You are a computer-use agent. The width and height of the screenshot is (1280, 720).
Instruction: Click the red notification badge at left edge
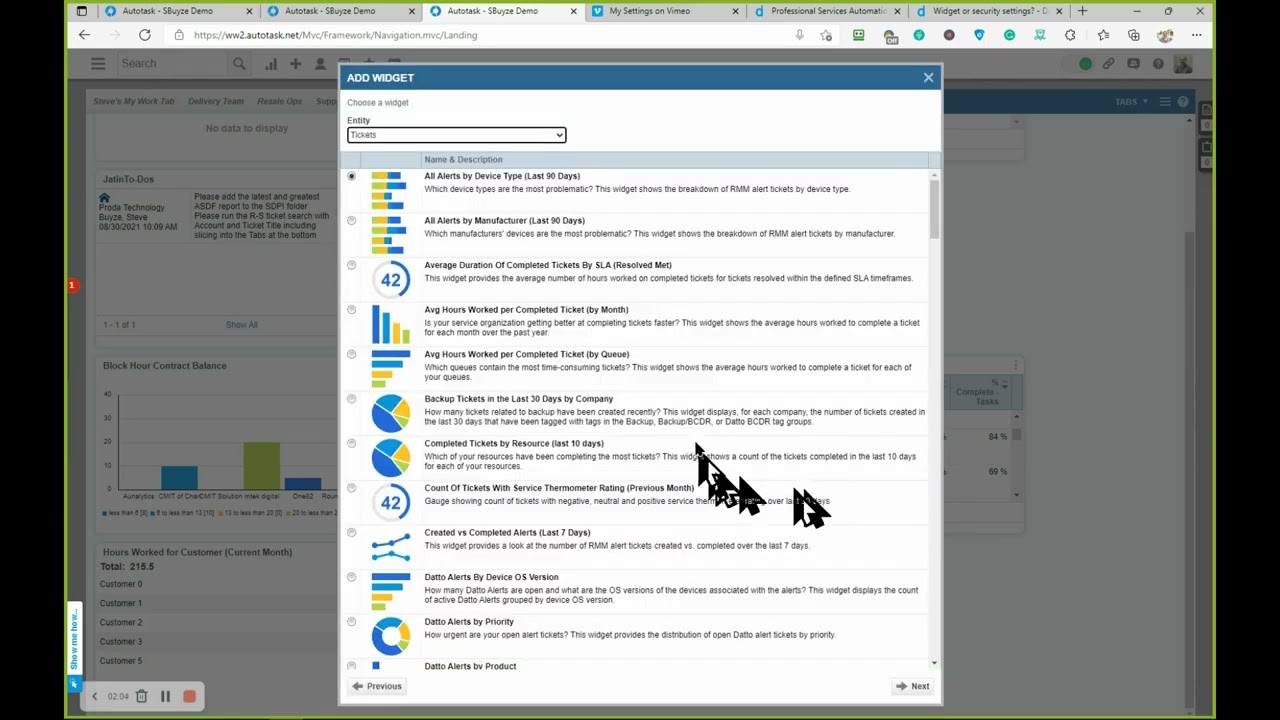click(72, 285)
